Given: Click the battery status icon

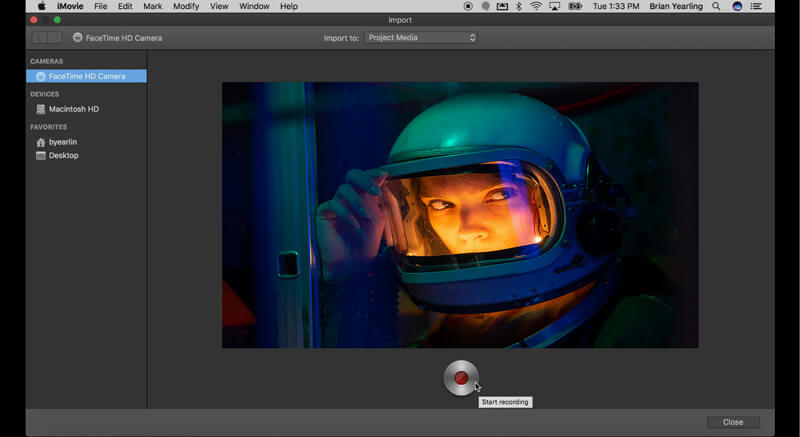Looking at the screenshot, I should (575, 6).
